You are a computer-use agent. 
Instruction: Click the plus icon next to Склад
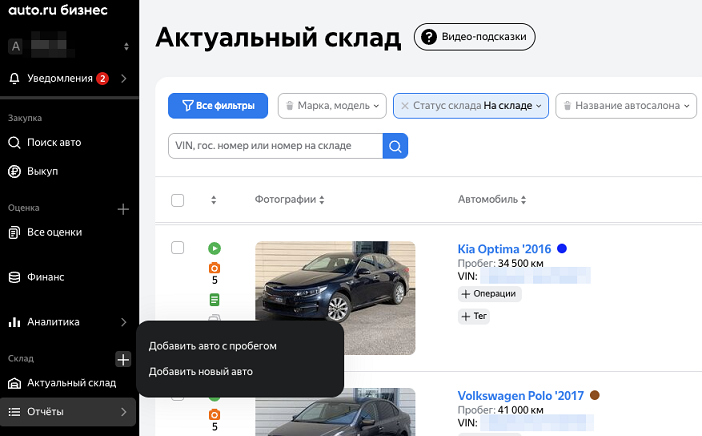click(123, 359)
